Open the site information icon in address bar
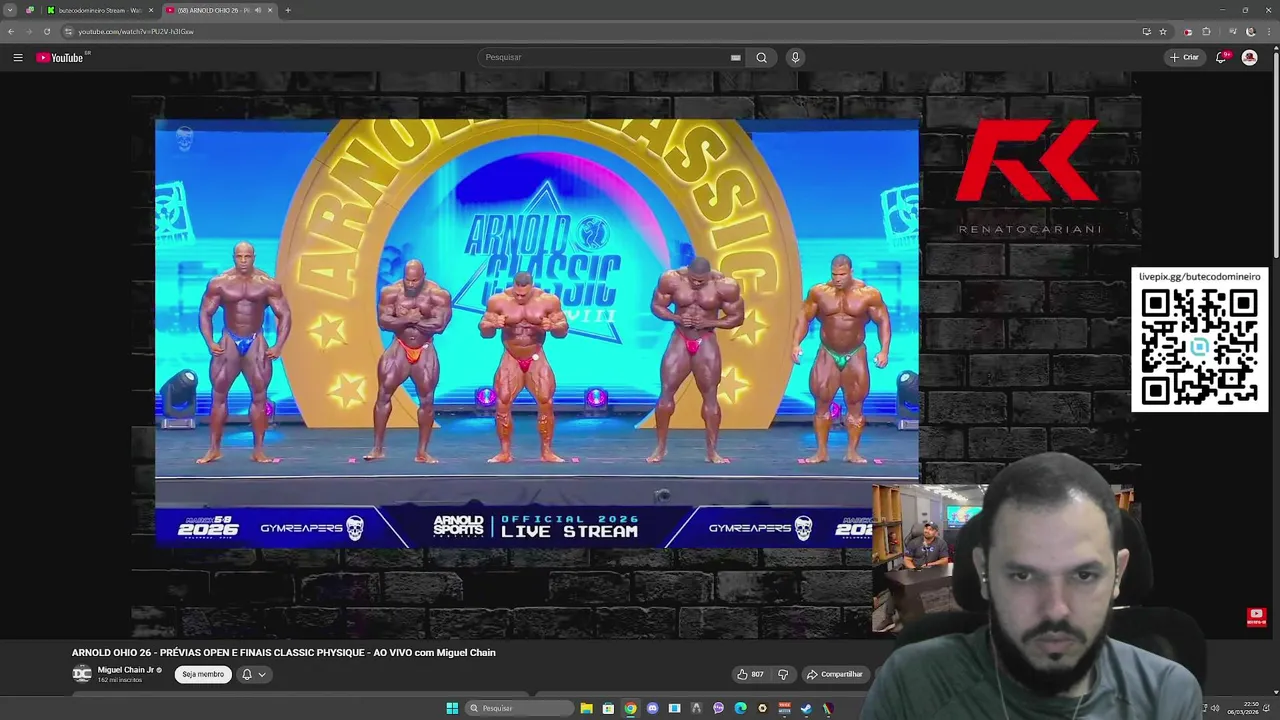1280x720 pixels. 68,31
